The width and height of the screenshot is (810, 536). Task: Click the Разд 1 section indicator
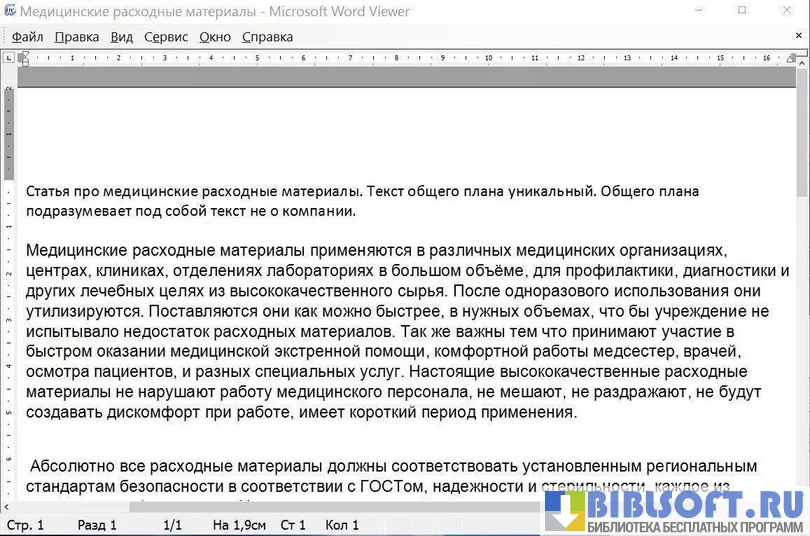pyautogui.click(x=97, y=525)
